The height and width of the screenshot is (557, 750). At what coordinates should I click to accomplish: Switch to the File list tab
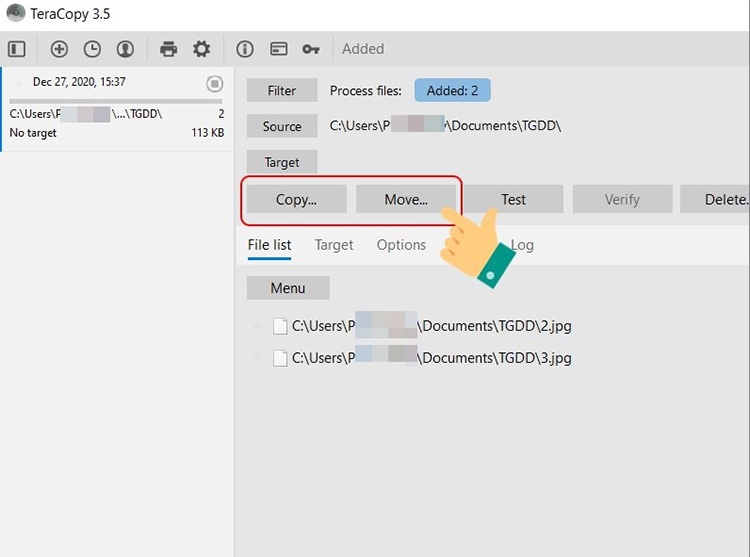(269, 245)
